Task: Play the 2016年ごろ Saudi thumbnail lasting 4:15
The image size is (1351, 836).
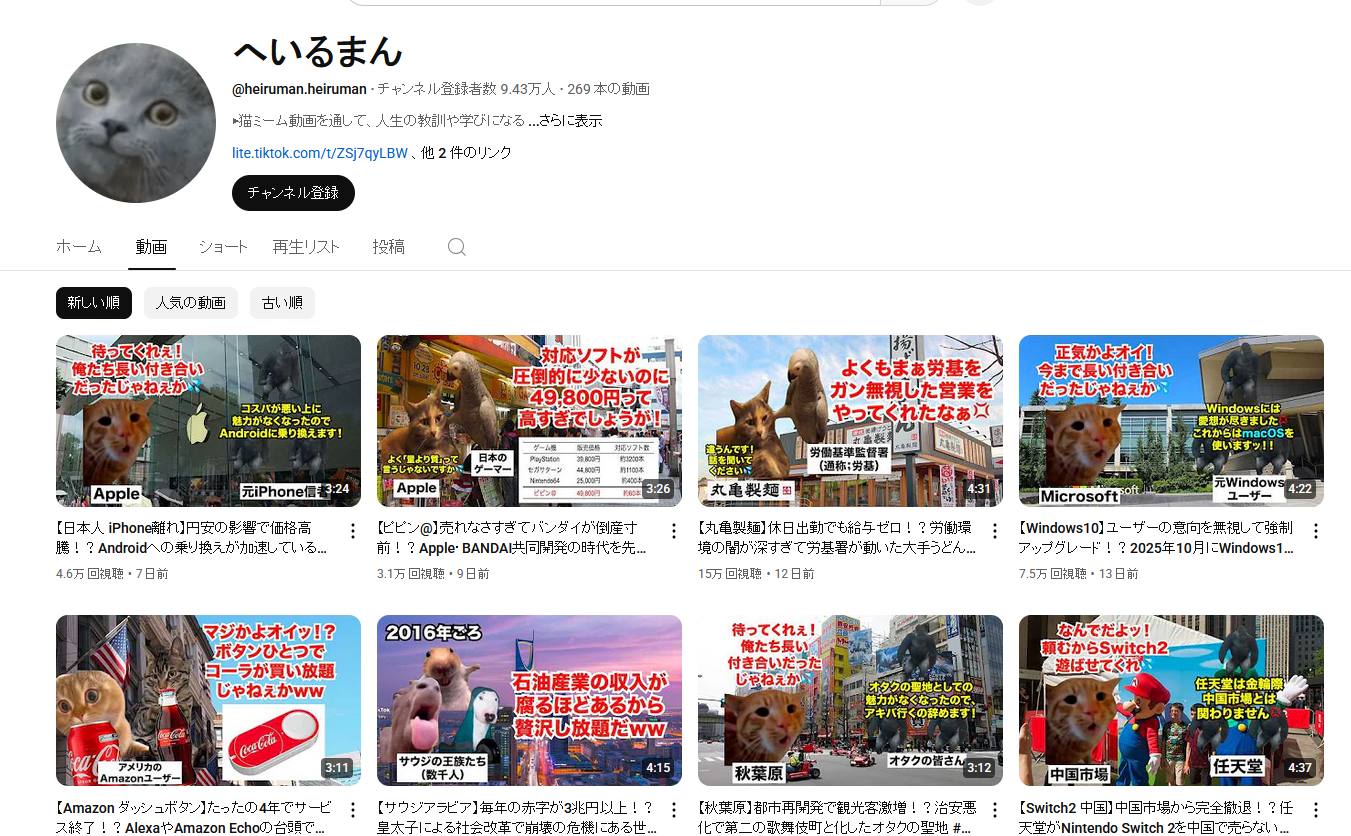Action: (x=529, y=701)
